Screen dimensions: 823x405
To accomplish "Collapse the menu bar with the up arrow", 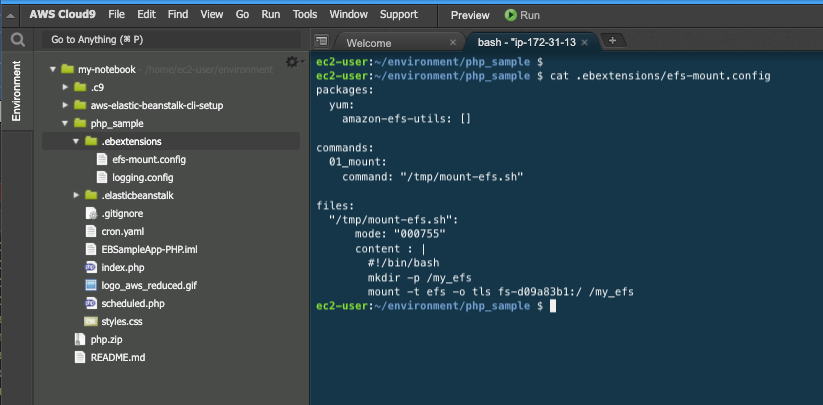I will (x=10, y=15).
